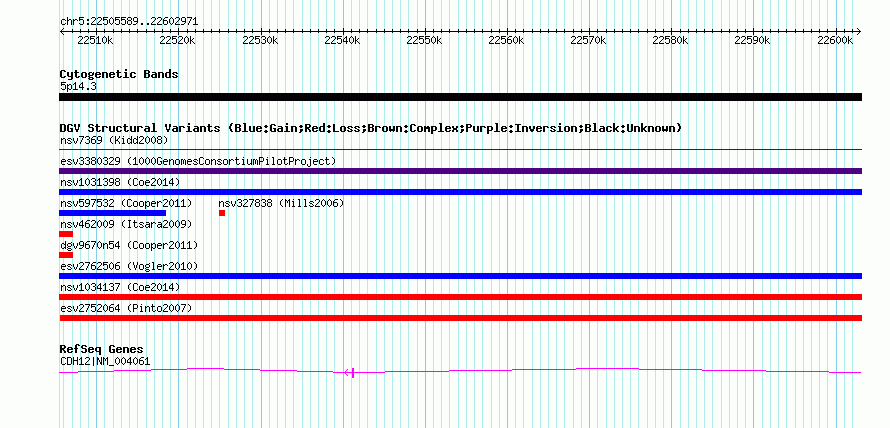Click the 22570k ruler tick label
Viewport: 890px width, 428px height.
tap(589, 40)
